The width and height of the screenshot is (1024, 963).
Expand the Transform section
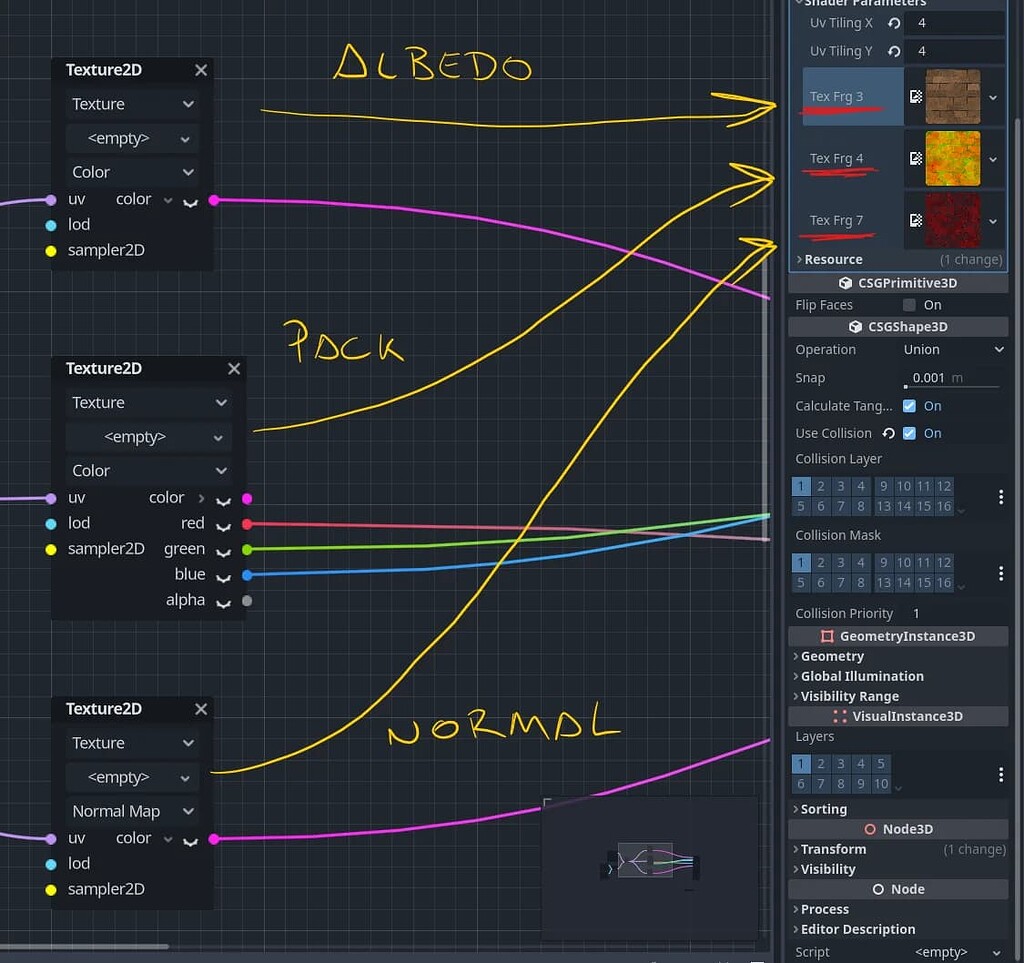coord(833,849)
